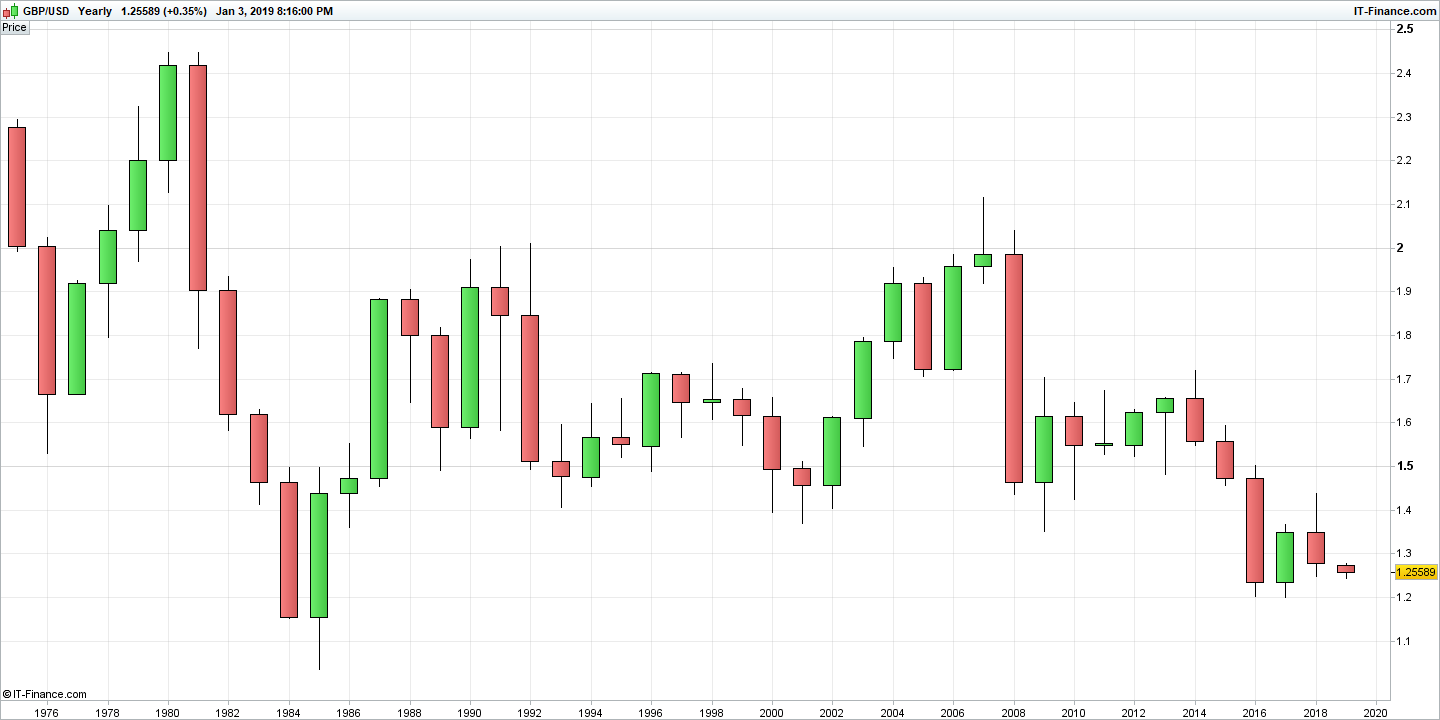Click the 1994 year label on time axis
This screenshot has height=720, width=1440.
pos(591,713)
